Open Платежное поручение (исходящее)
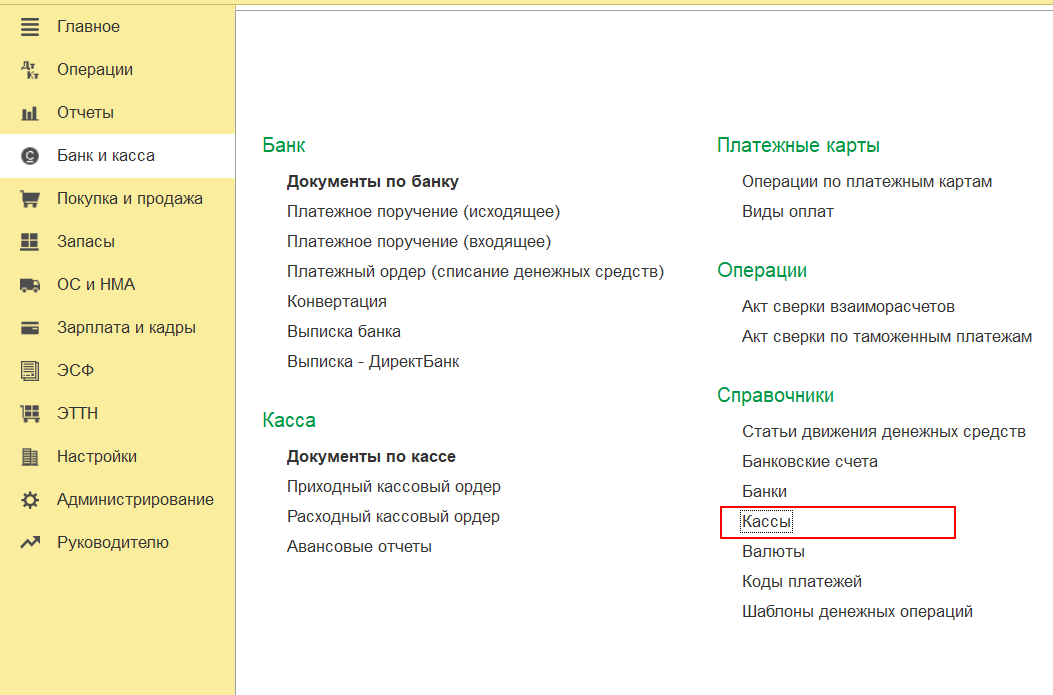The width and height of the screenshot is (1053, 695). pos(423,212)
